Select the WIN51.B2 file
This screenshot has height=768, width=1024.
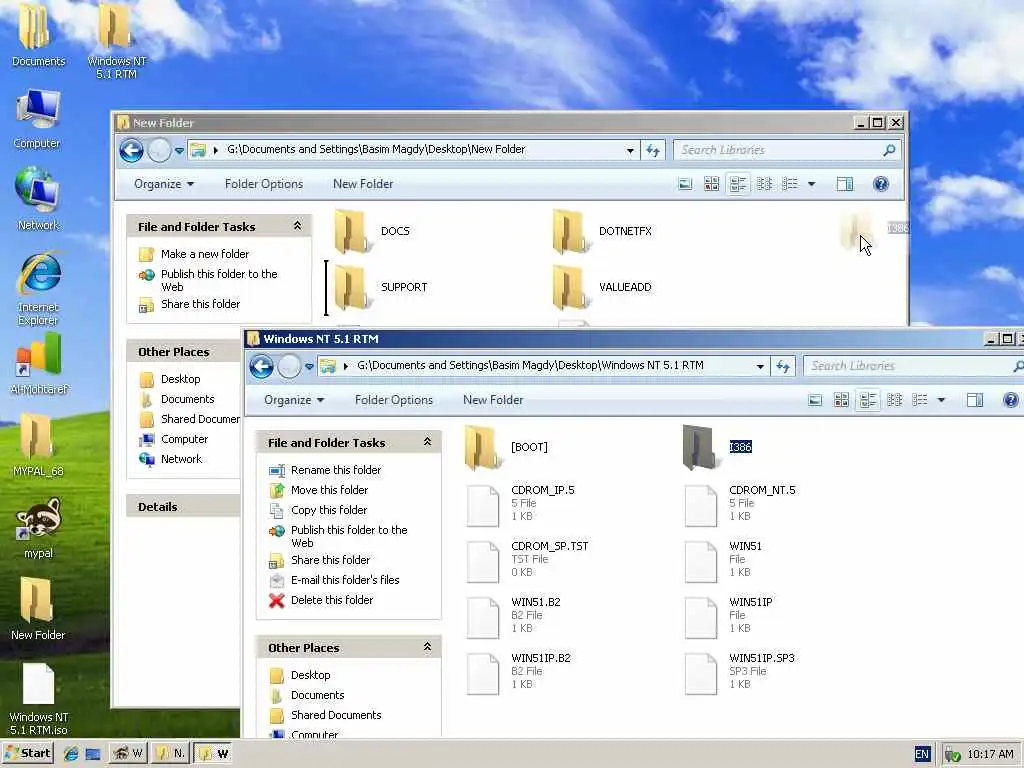pos(514,616)
